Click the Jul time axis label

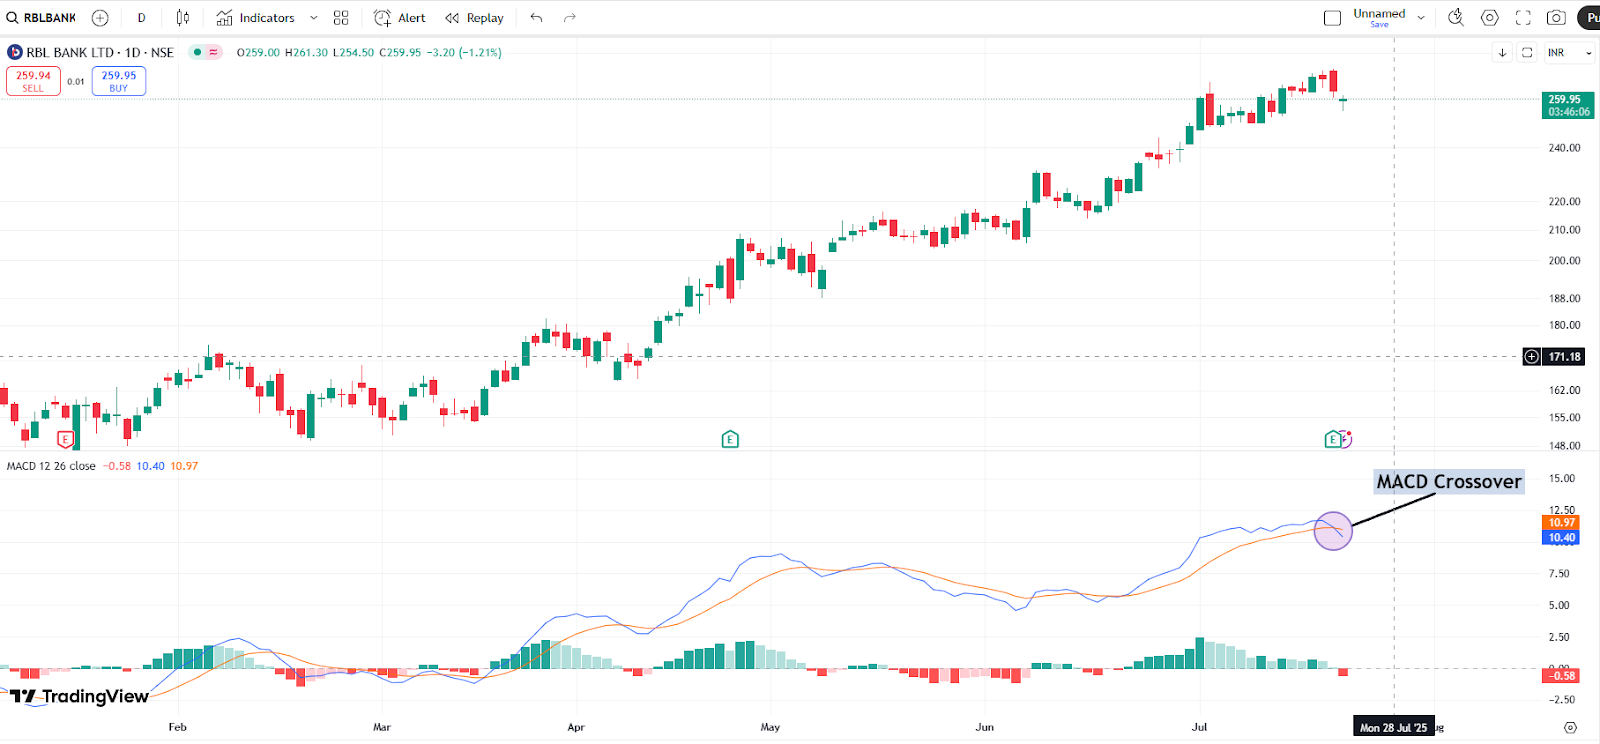point(1199,727)
